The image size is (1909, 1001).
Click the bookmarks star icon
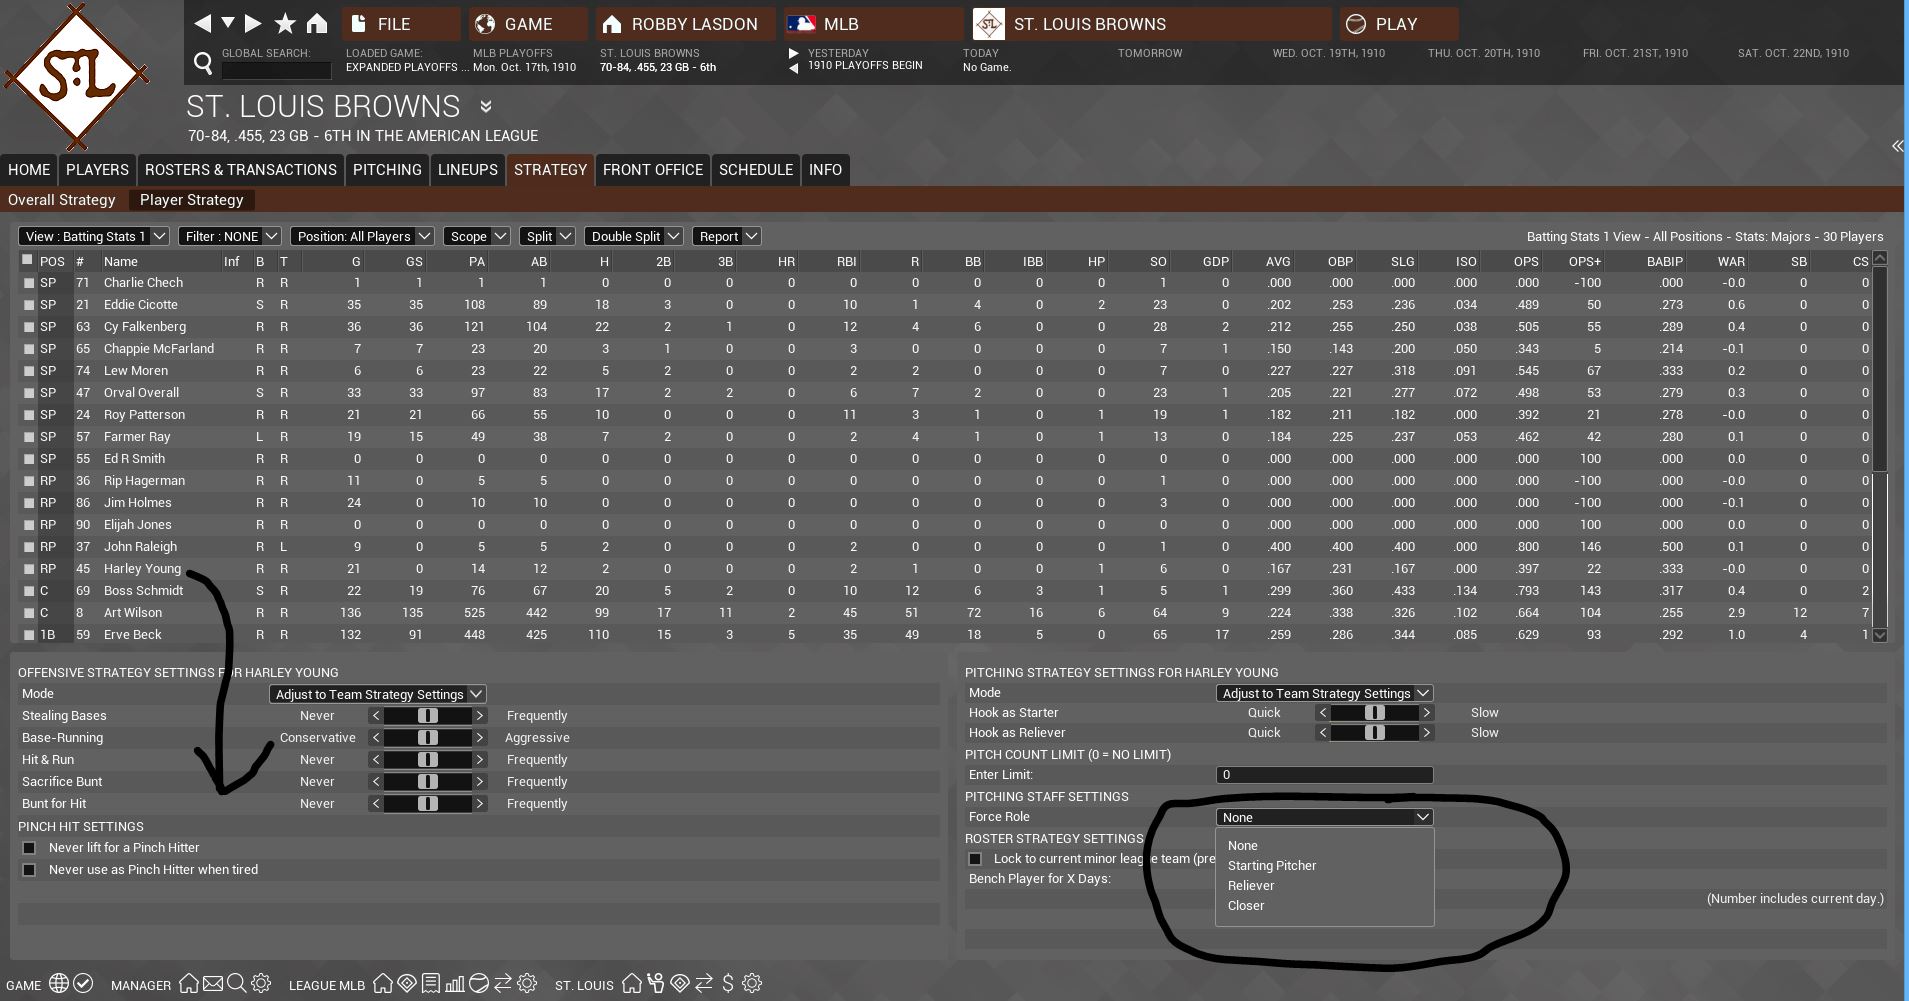[x=285, y=23]
